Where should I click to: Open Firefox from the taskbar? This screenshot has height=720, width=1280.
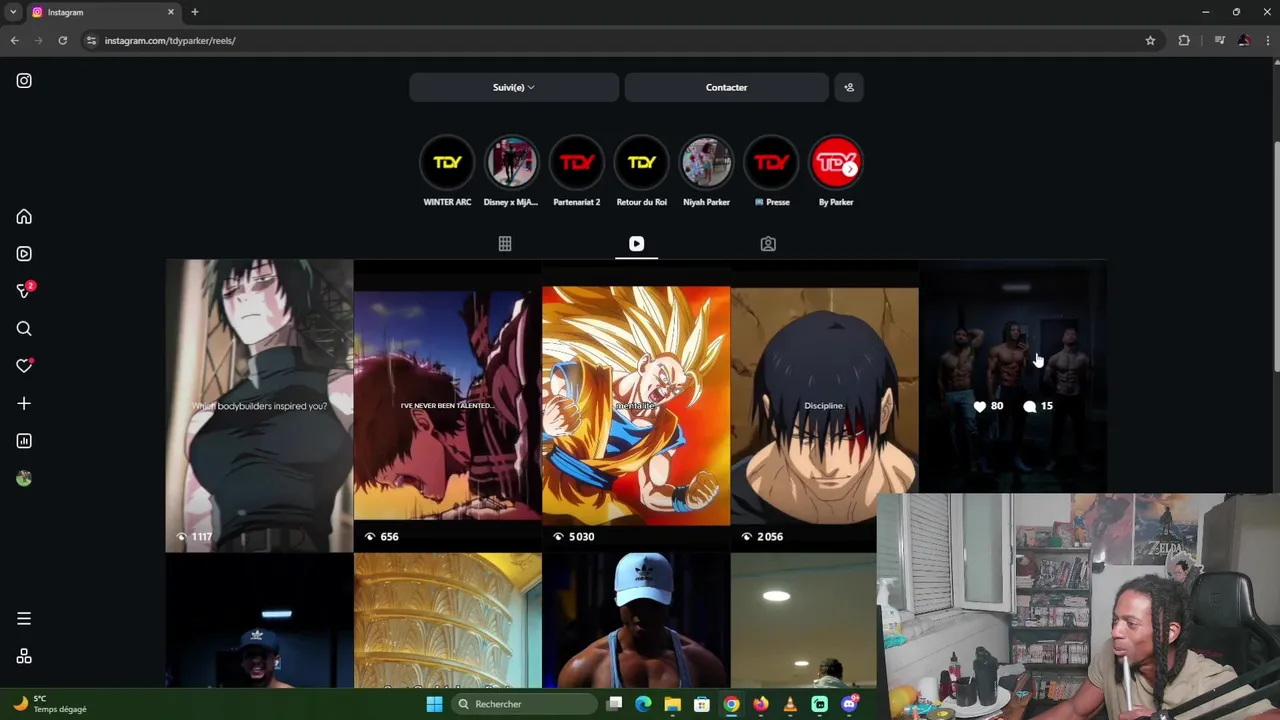click(x=761, y=704)
